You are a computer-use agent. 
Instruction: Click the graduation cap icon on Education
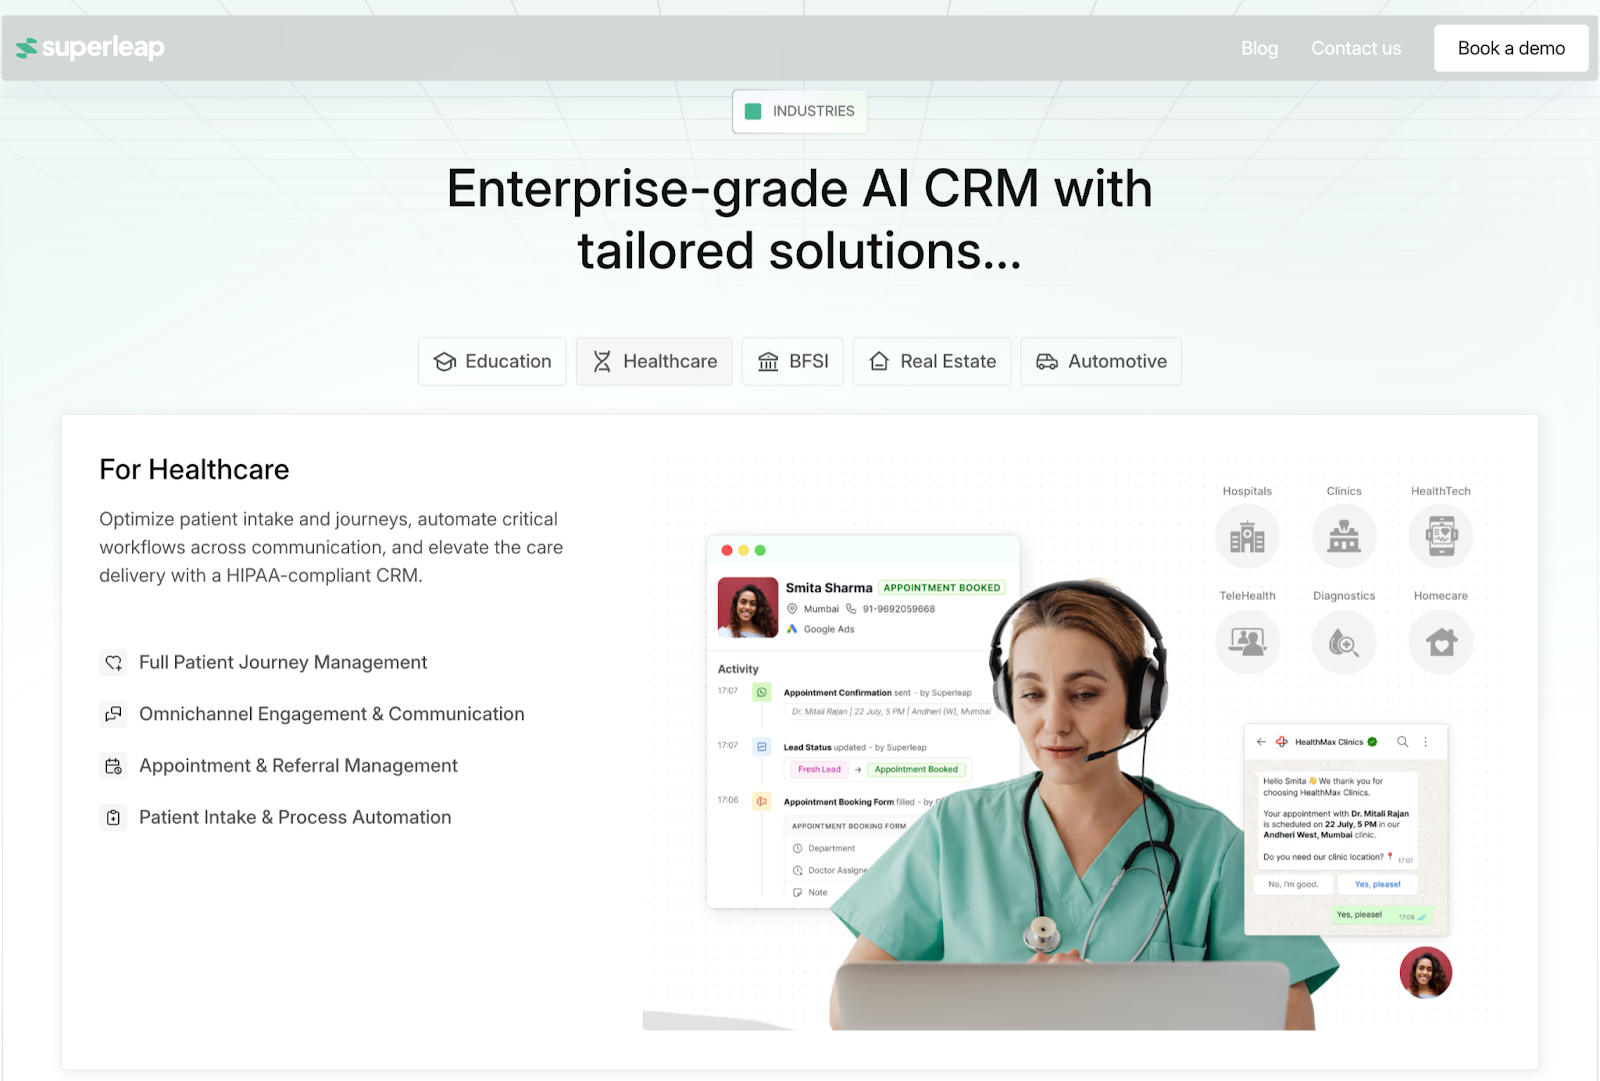[x=445, y=362]
